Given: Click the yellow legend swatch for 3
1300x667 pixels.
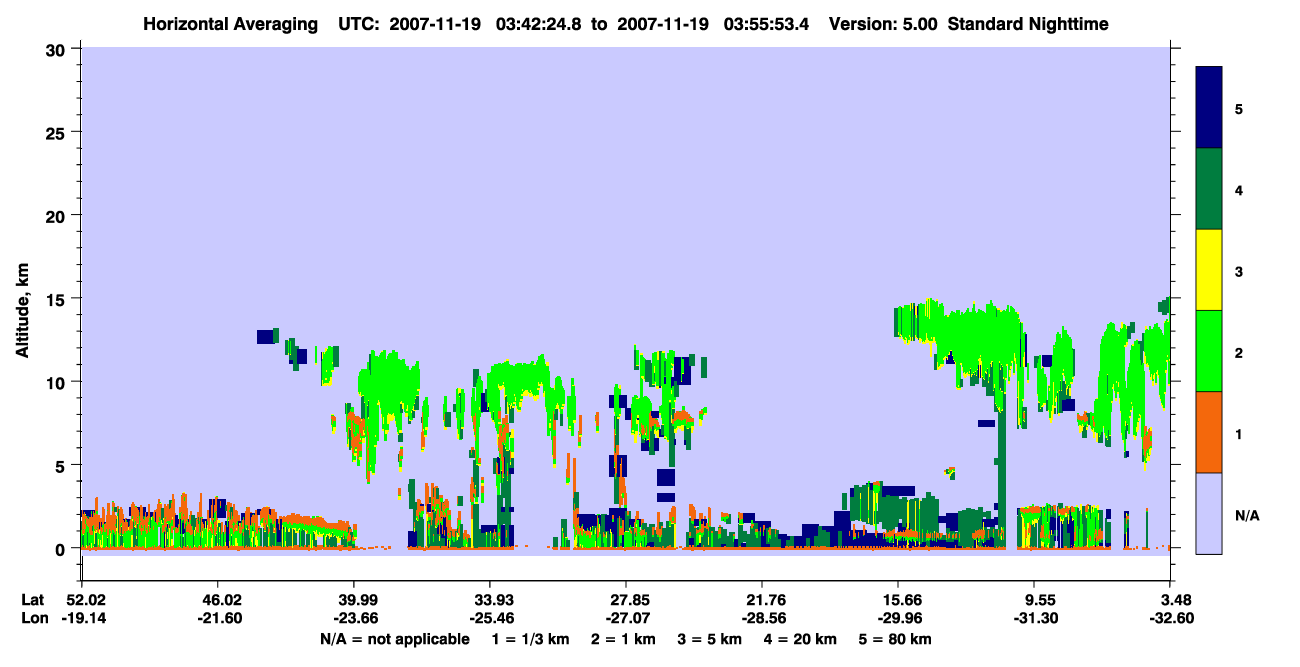Looking at the screenshot, I should tap(1209, 270).
